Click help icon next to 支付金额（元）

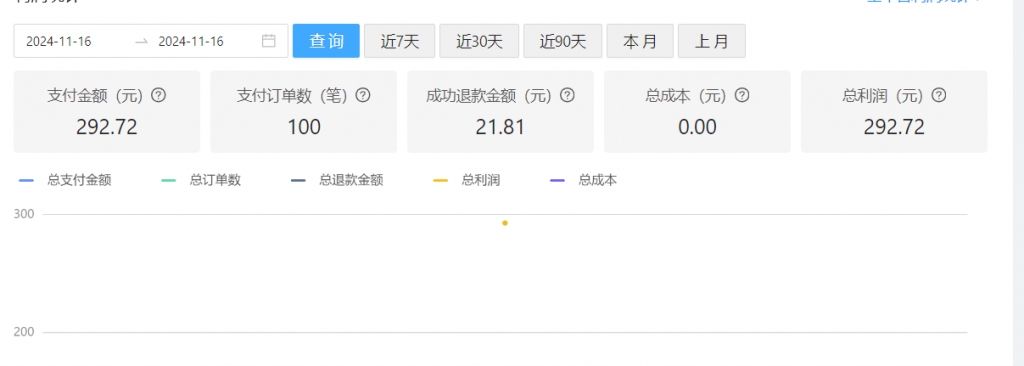click(159, 95)
